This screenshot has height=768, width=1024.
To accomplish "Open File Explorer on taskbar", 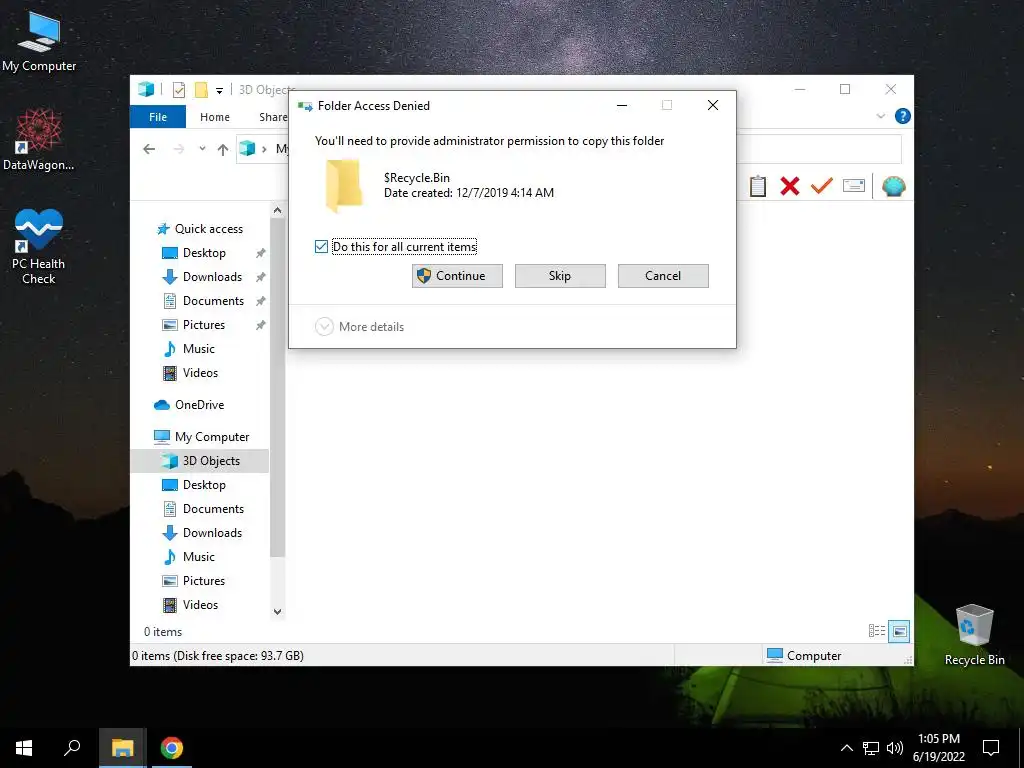I will [x=122, y=748].
